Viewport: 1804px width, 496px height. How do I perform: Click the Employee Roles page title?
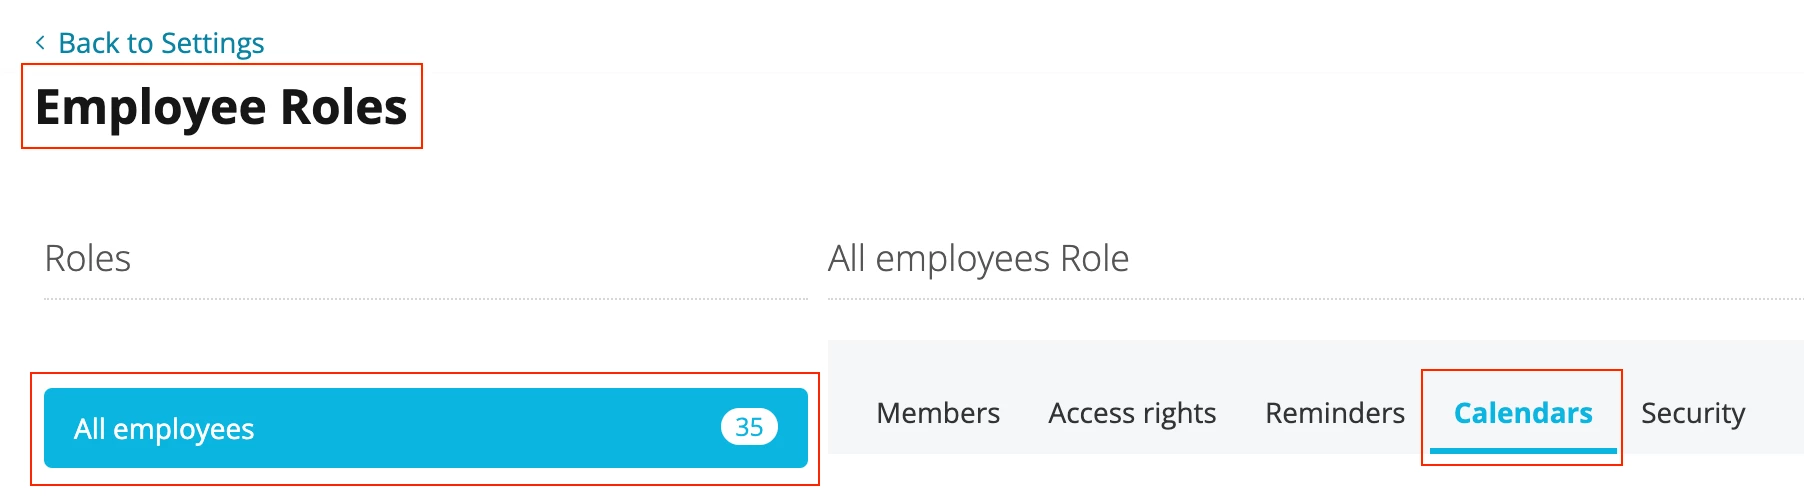click(221, 107)
